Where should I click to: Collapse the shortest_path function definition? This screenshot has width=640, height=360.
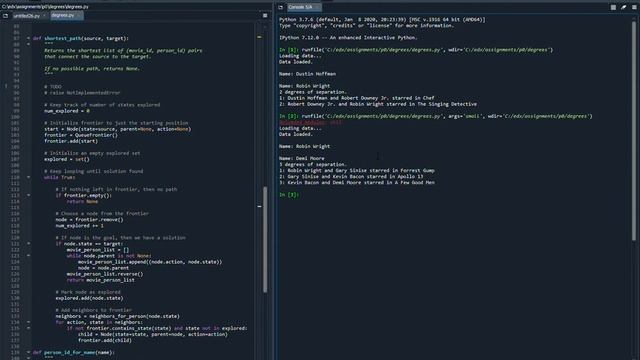(28, 38)
